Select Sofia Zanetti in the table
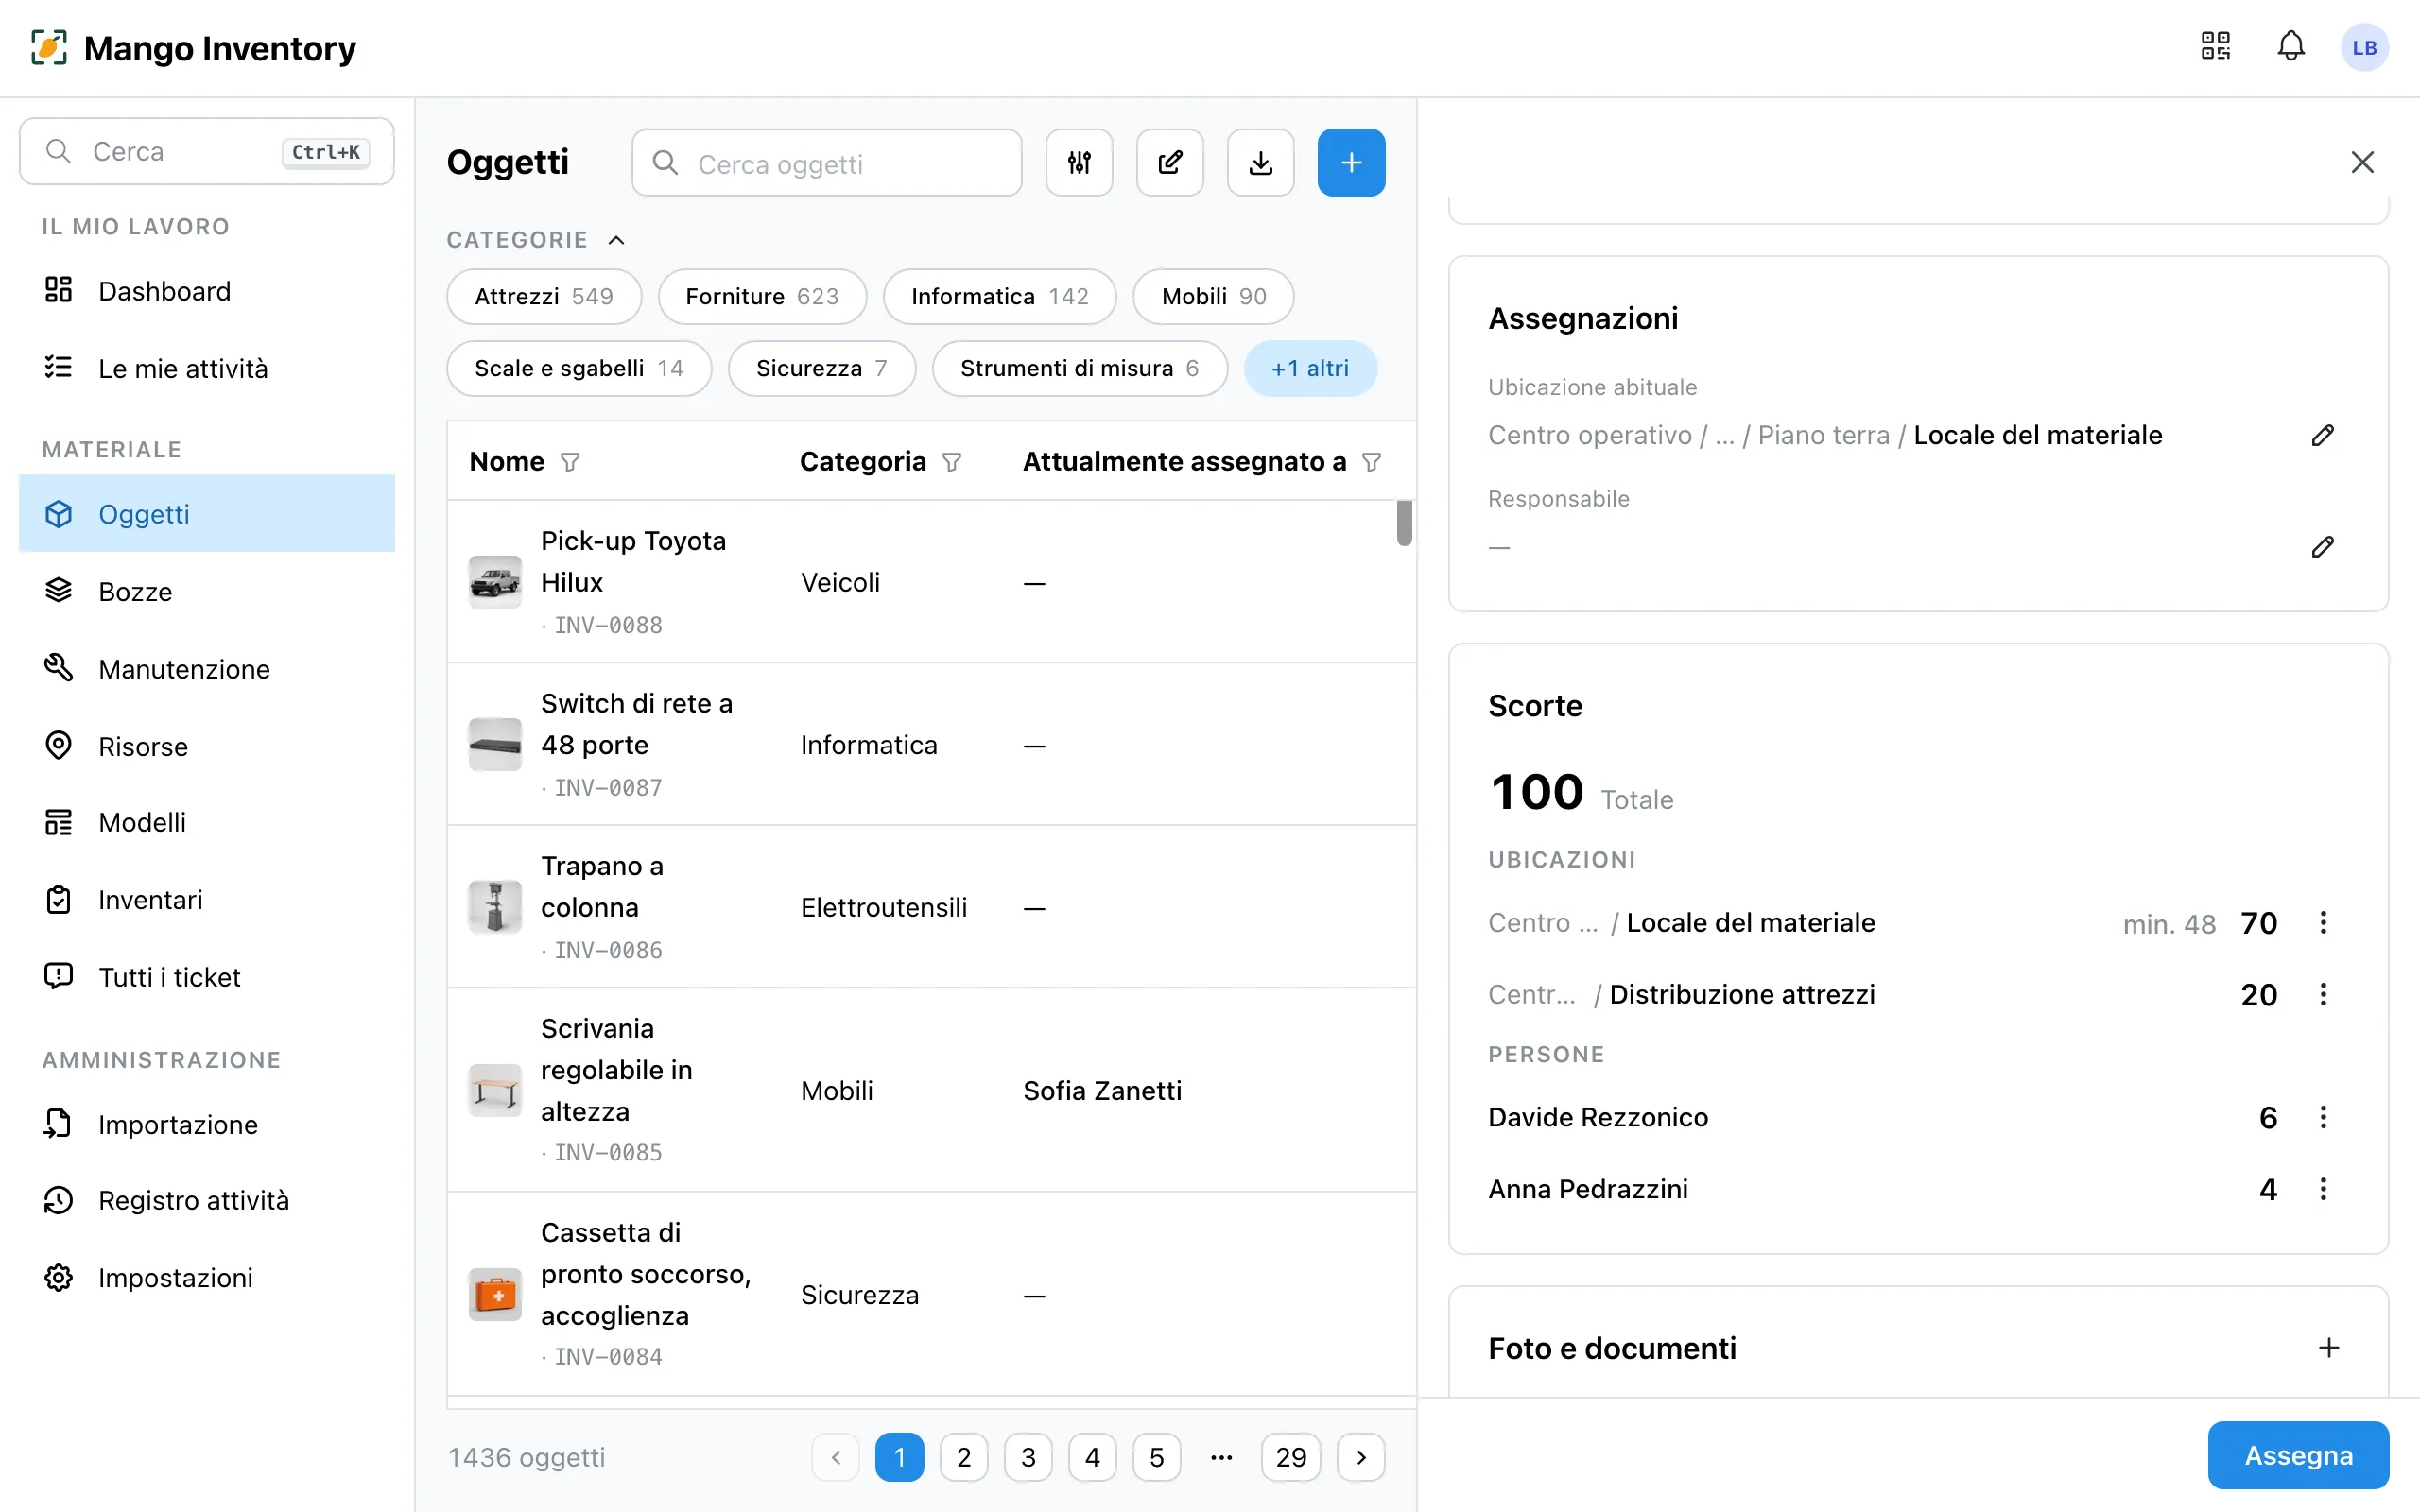Image resolution: width=2420 pixels, height=1512 pixels. tap(1102, 1091)
